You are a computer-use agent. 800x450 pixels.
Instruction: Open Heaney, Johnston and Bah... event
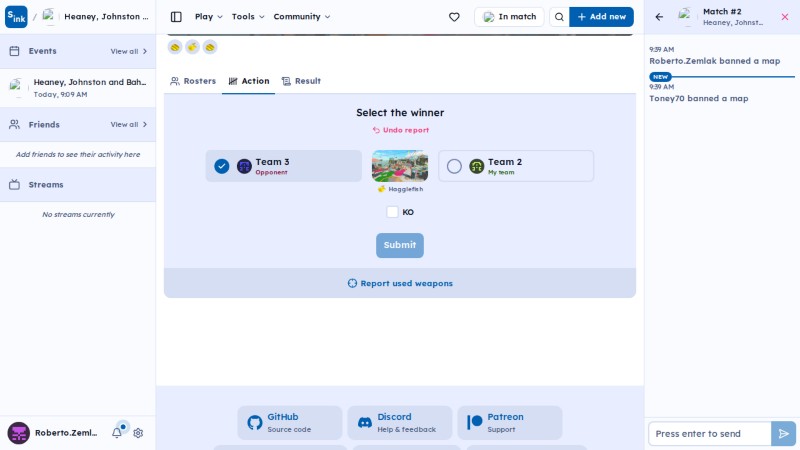point(78,88)
